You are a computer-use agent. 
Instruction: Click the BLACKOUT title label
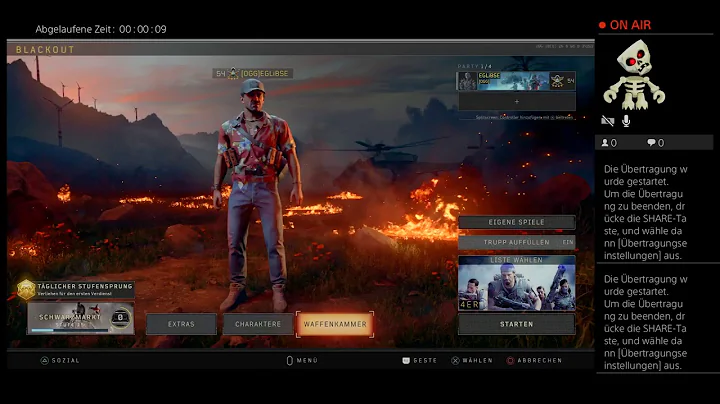tap(45, 50)
